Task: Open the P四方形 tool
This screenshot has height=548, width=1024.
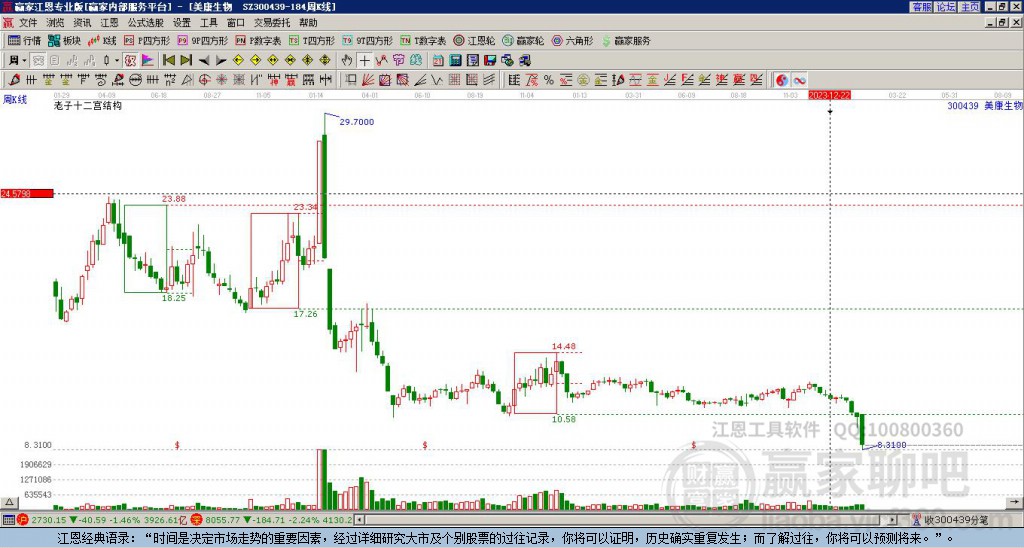Action: (x=147, y=40)
